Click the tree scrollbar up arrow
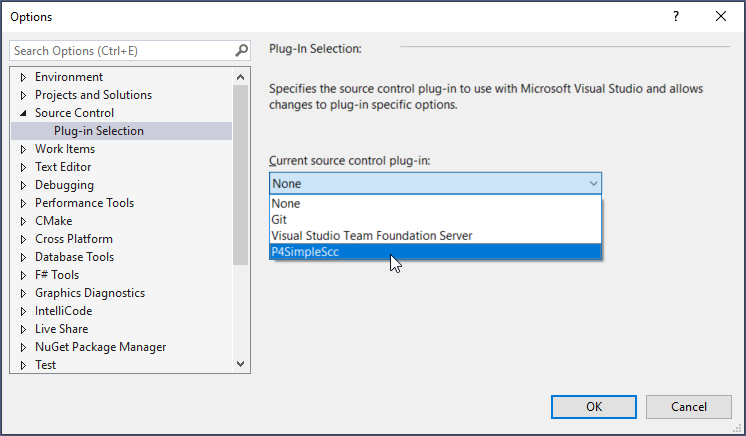Image resolution: width=746 pixels, height=436 pixels. [240, 77]
